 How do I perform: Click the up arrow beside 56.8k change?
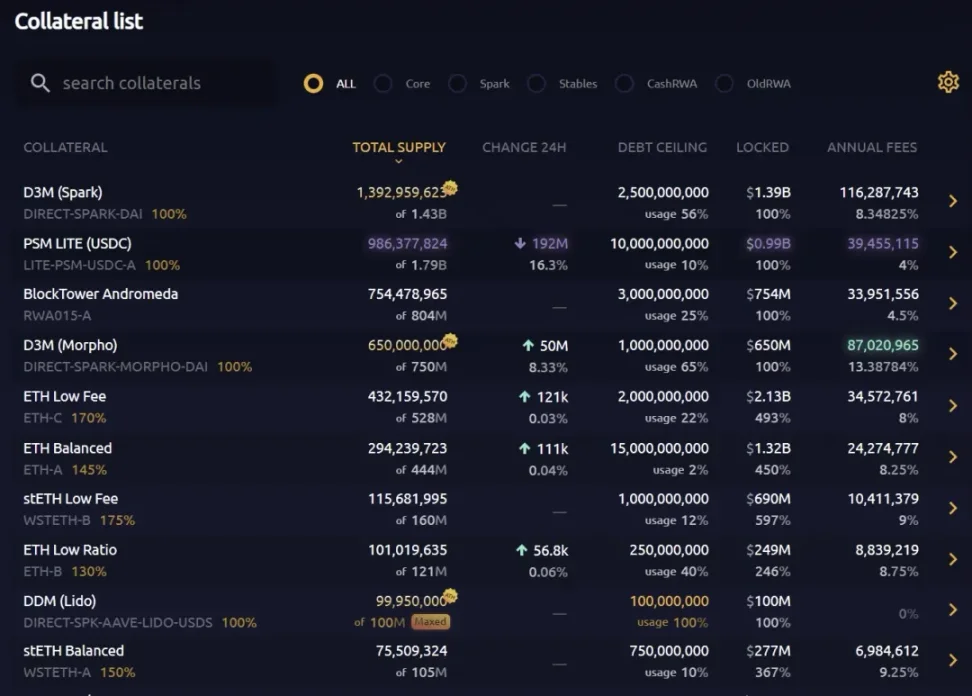(x=522, y=550)
